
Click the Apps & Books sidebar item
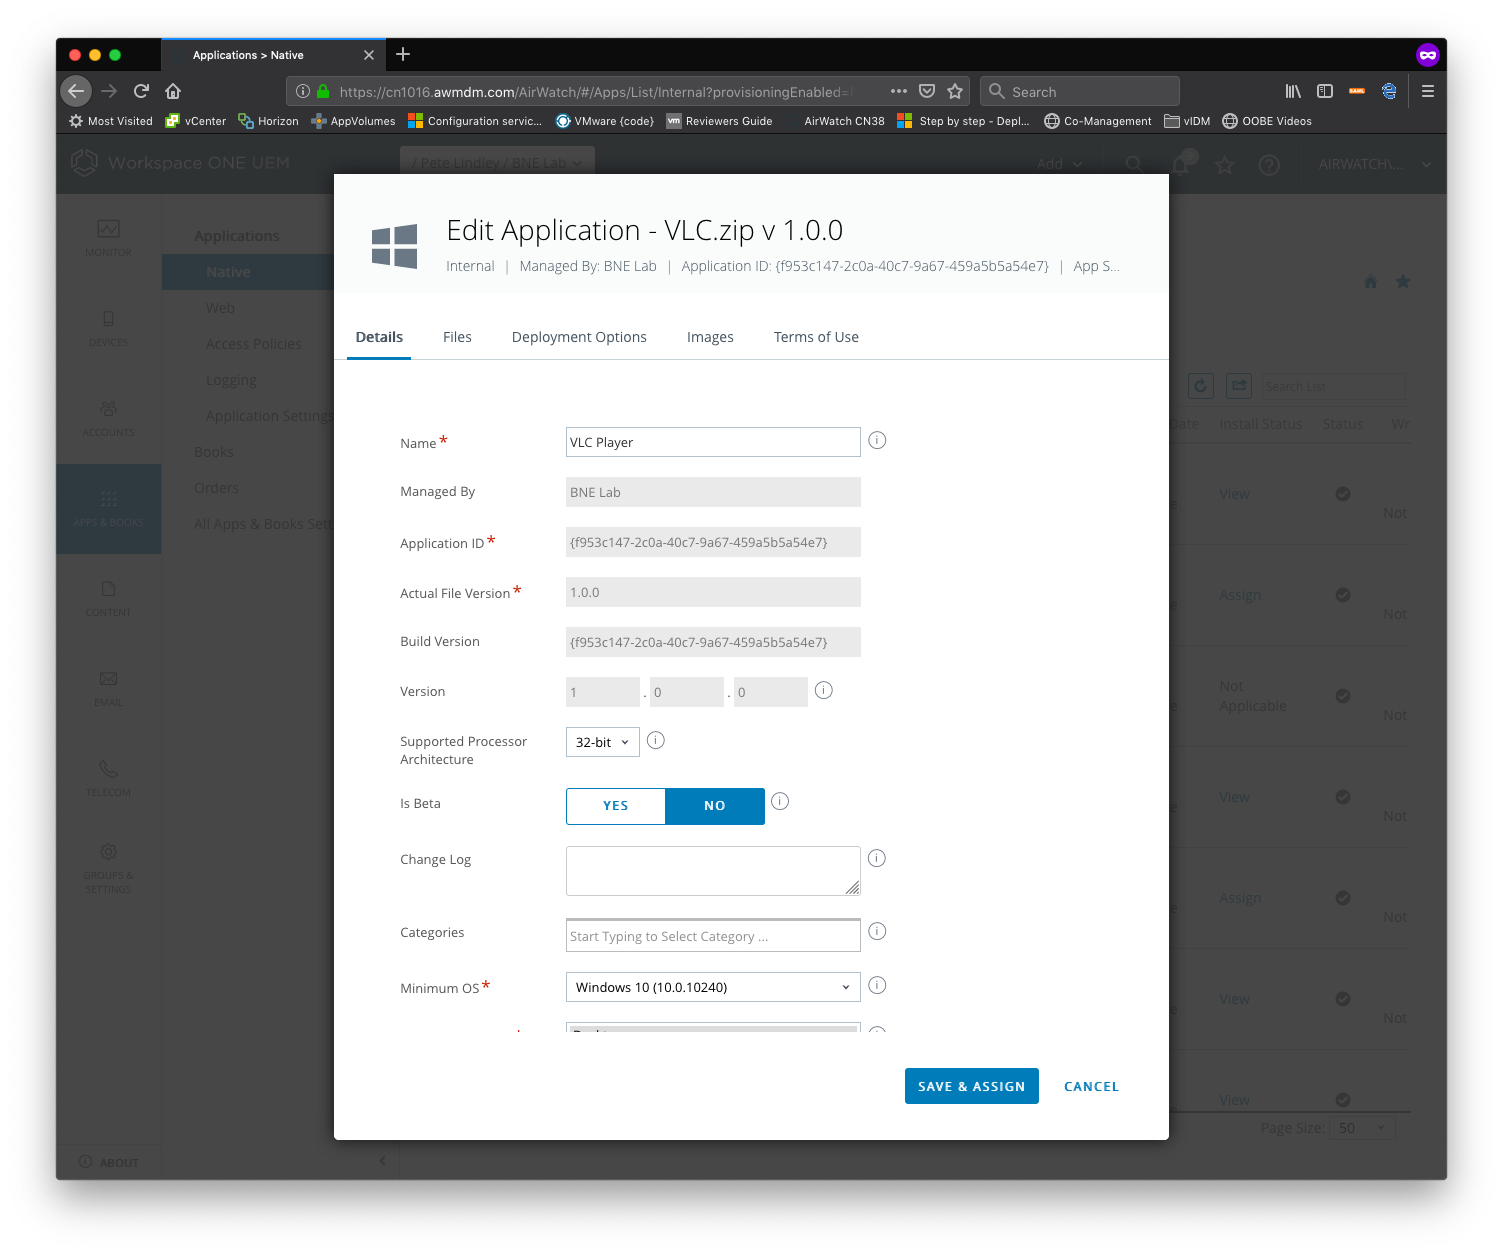(x=108, y=508)
